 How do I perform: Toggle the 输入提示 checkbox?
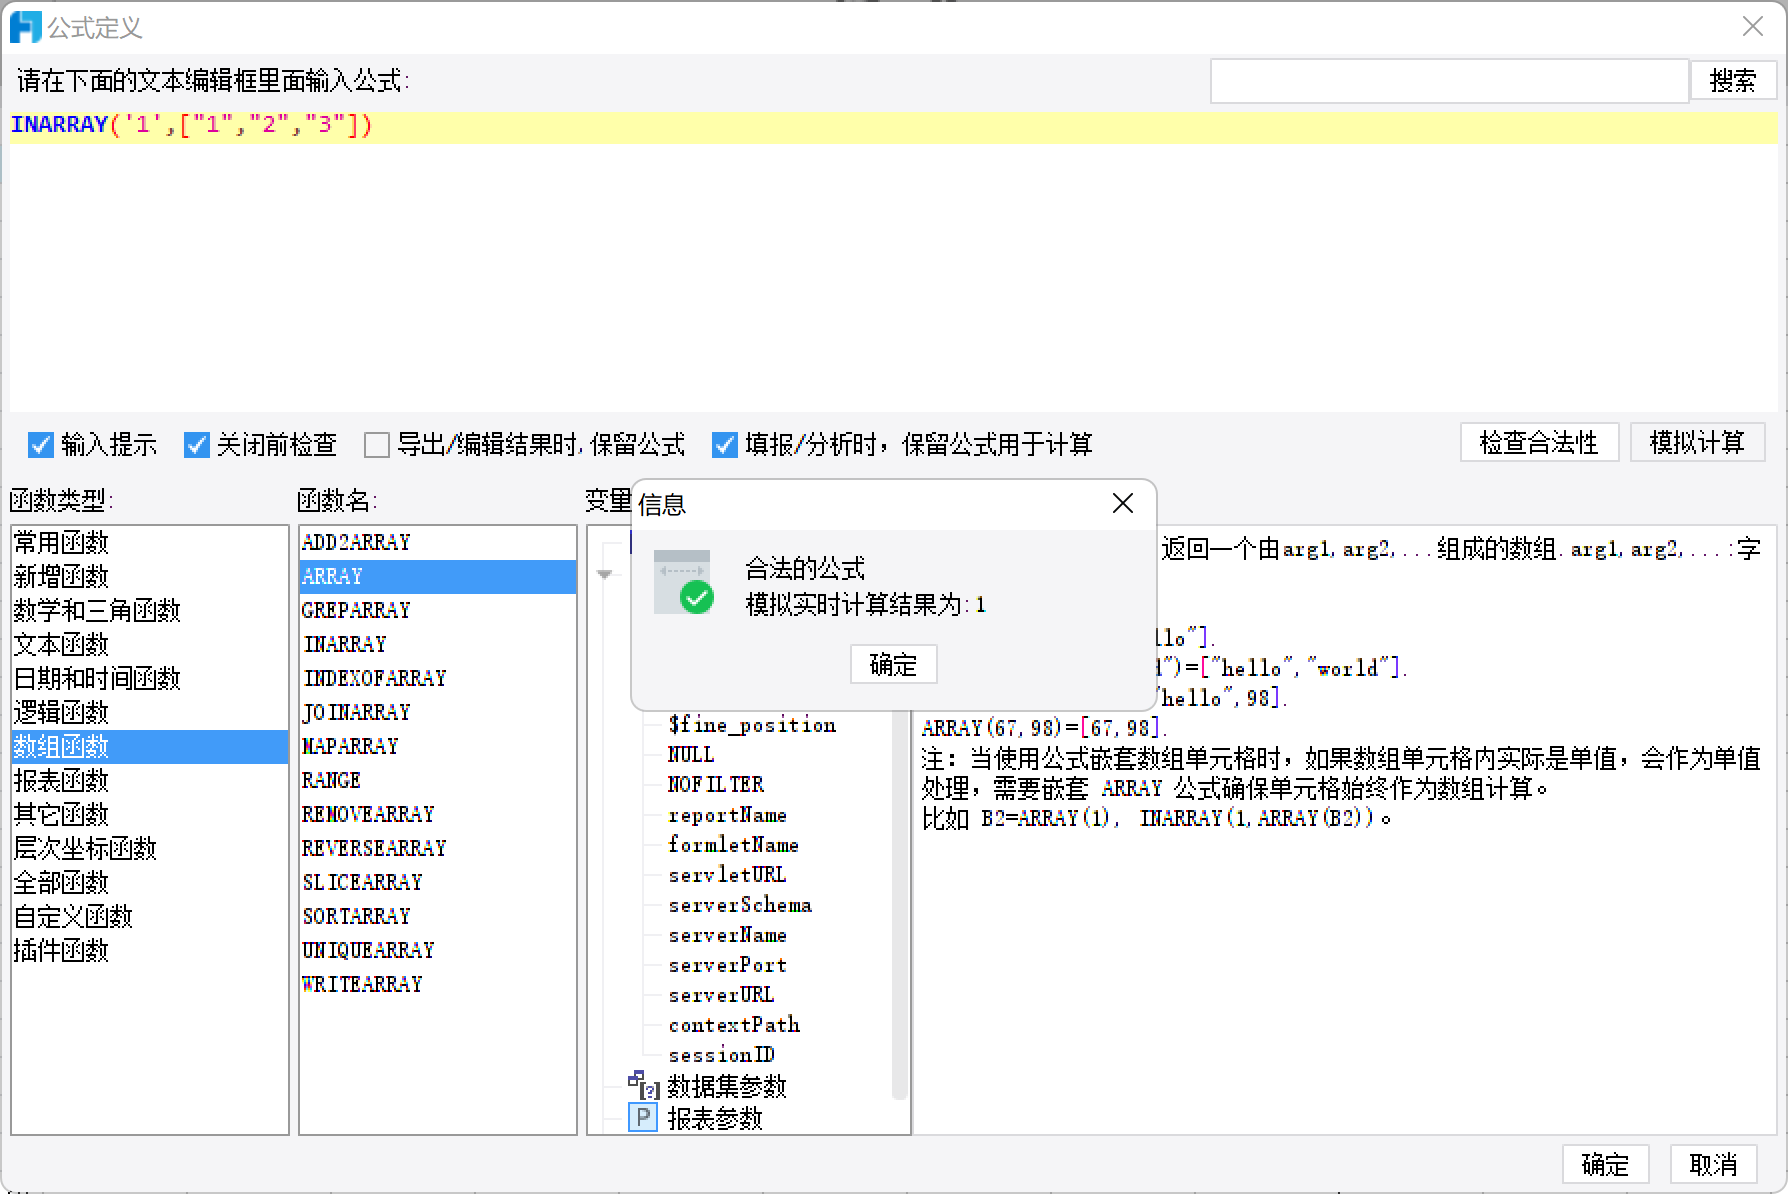41,445
